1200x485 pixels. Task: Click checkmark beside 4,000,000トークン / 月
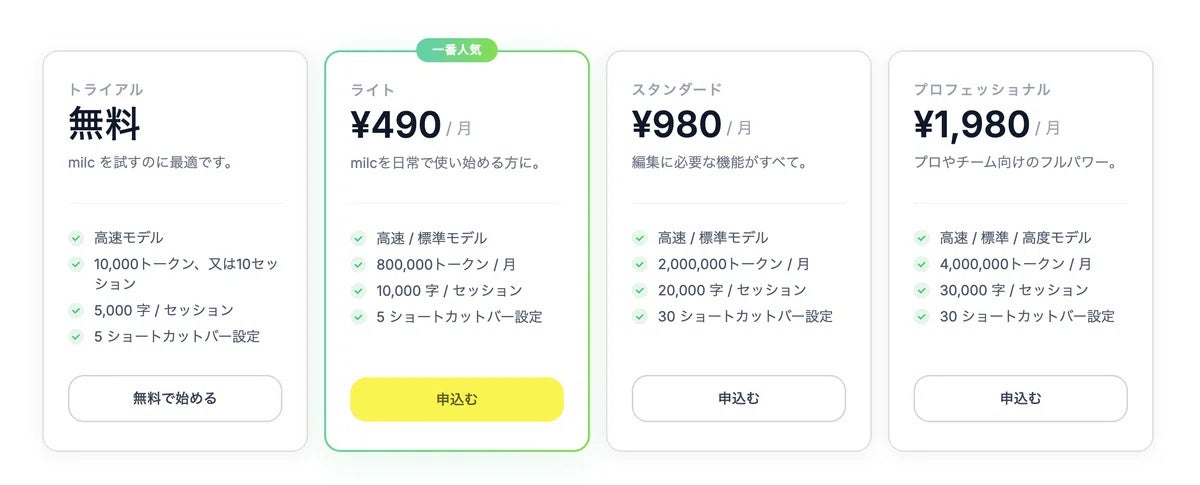pyautogui.click(x=922, y=264)
